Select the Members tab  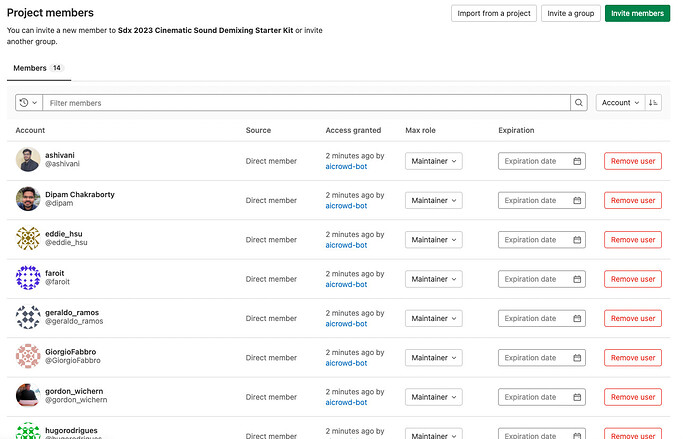click(39, 68)
